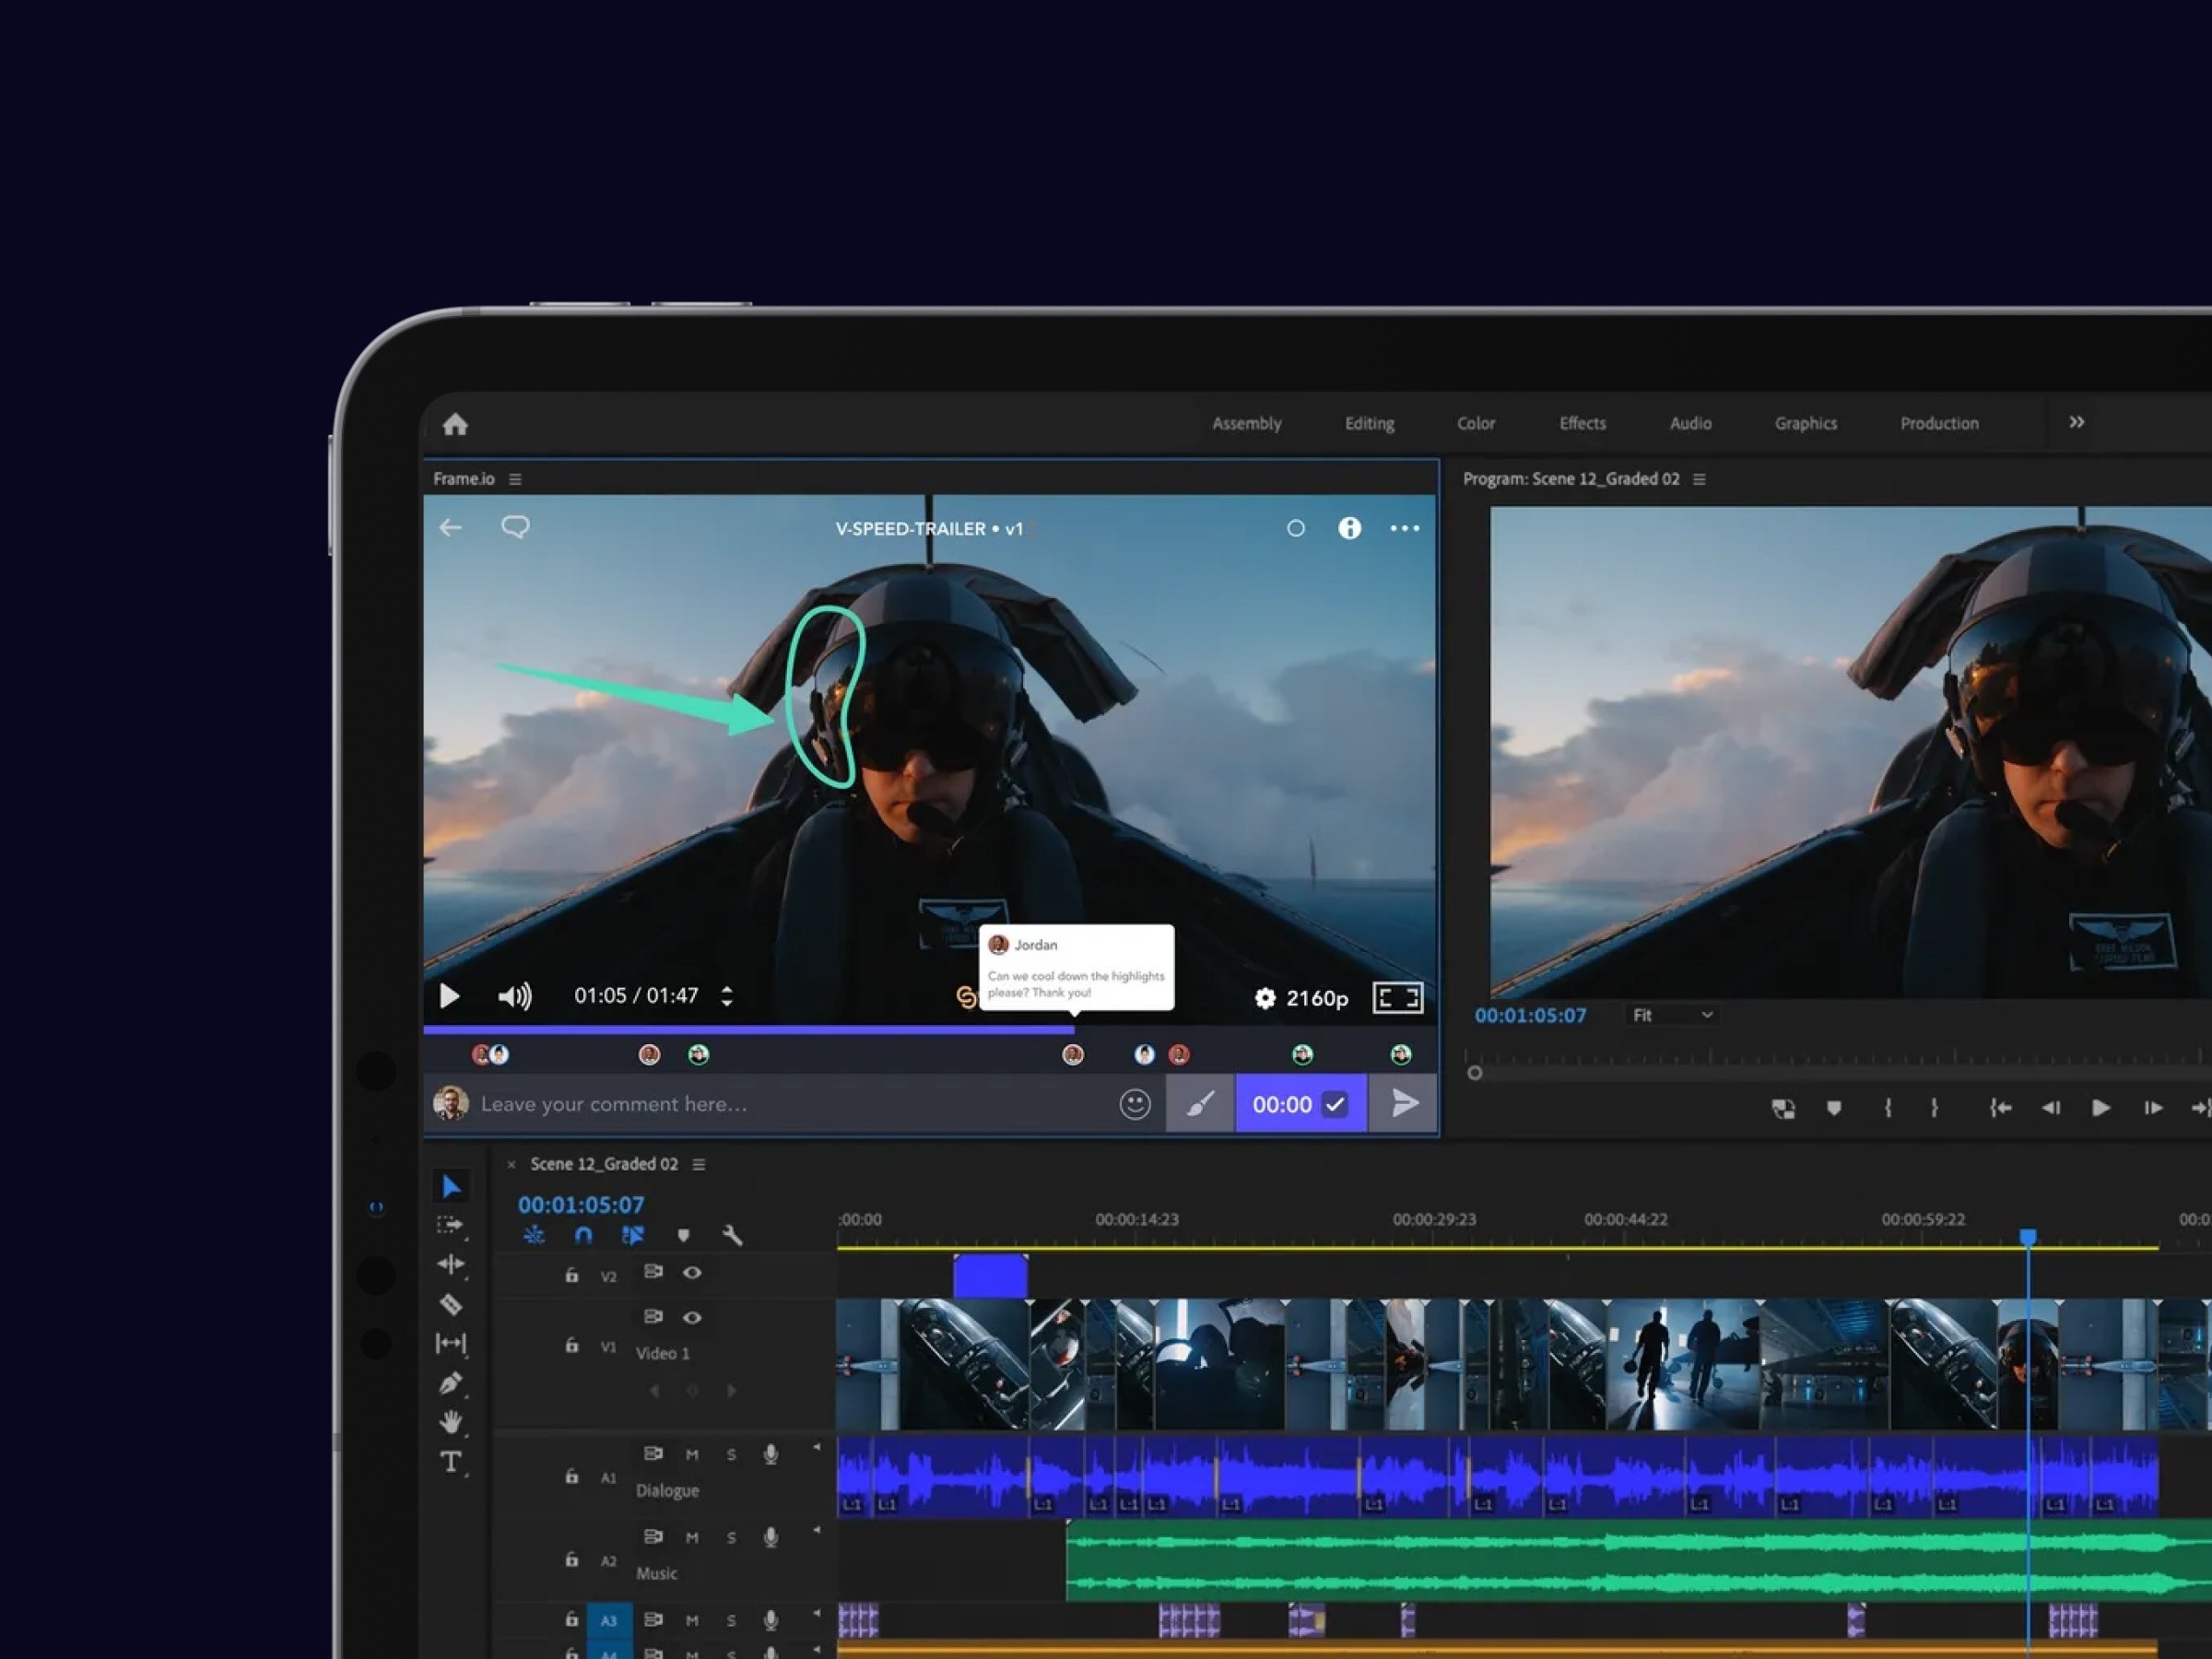Switch to the Color workspace

point(1475,423)
